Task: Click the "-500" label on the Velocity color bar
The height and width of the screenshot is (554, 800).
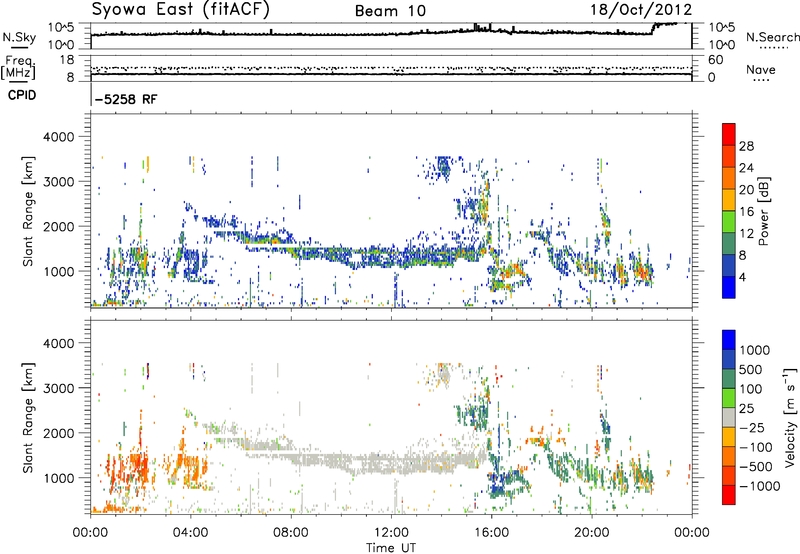Action: coord(756,467)
